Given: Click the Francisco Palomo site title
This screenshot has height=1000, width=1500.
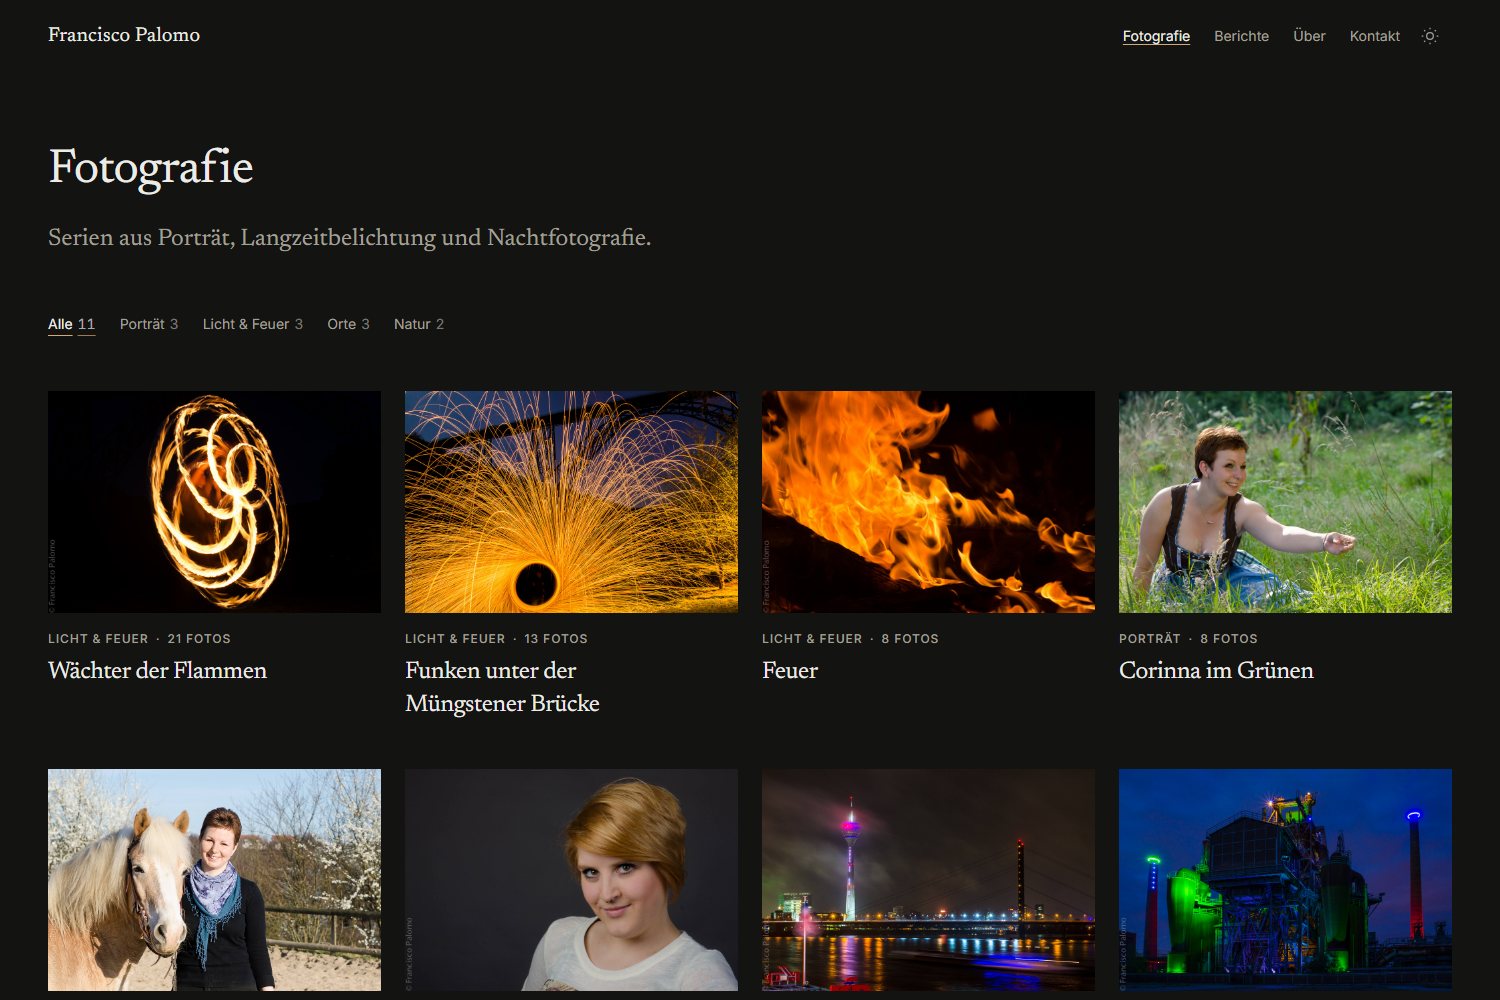Looking at the screenshot, I should [124, 35].
